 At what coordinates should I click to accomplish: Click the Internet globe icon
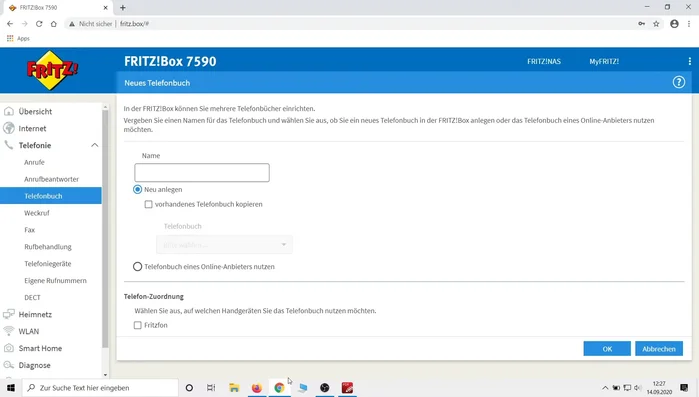8,128
